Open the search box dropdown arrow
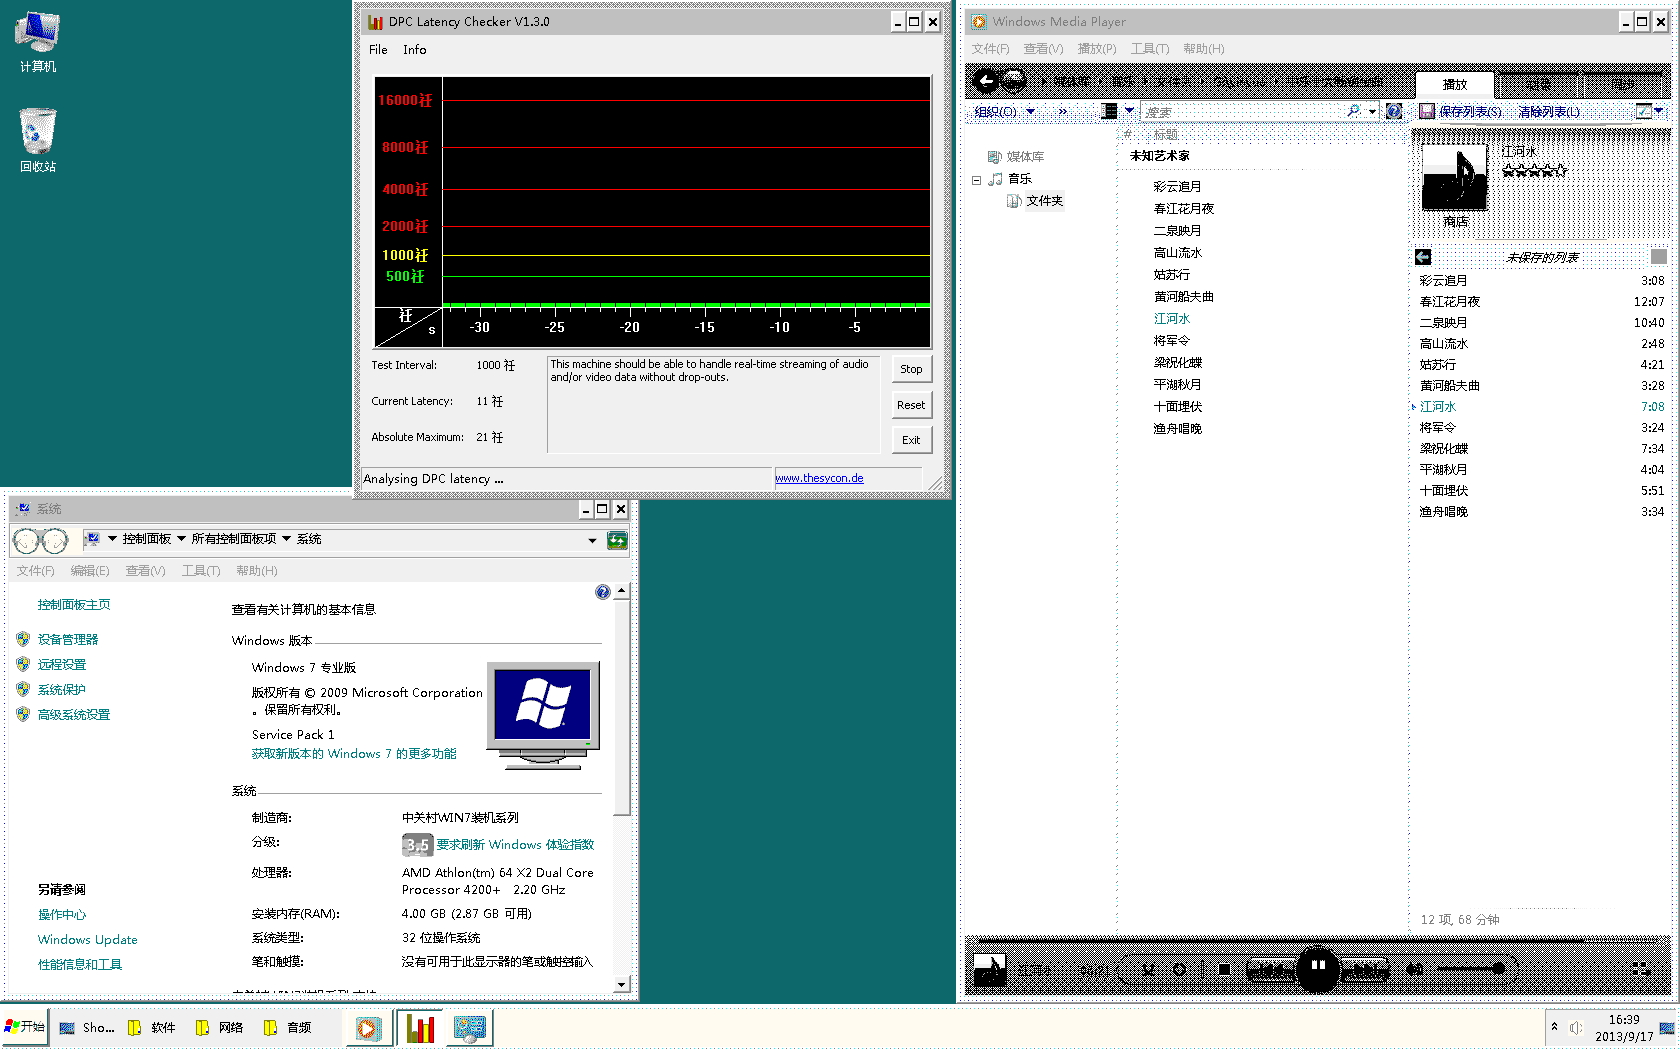1680x1050 pixels. click(x=1372, y=111)
